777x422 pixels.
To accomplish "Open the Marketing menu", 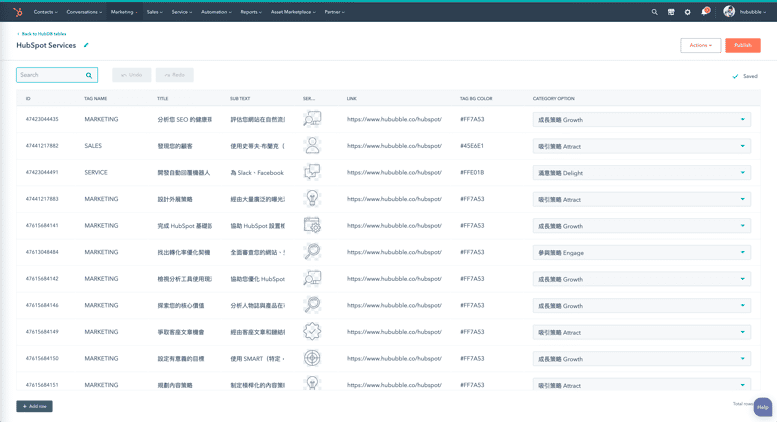I will click(124, 12).
